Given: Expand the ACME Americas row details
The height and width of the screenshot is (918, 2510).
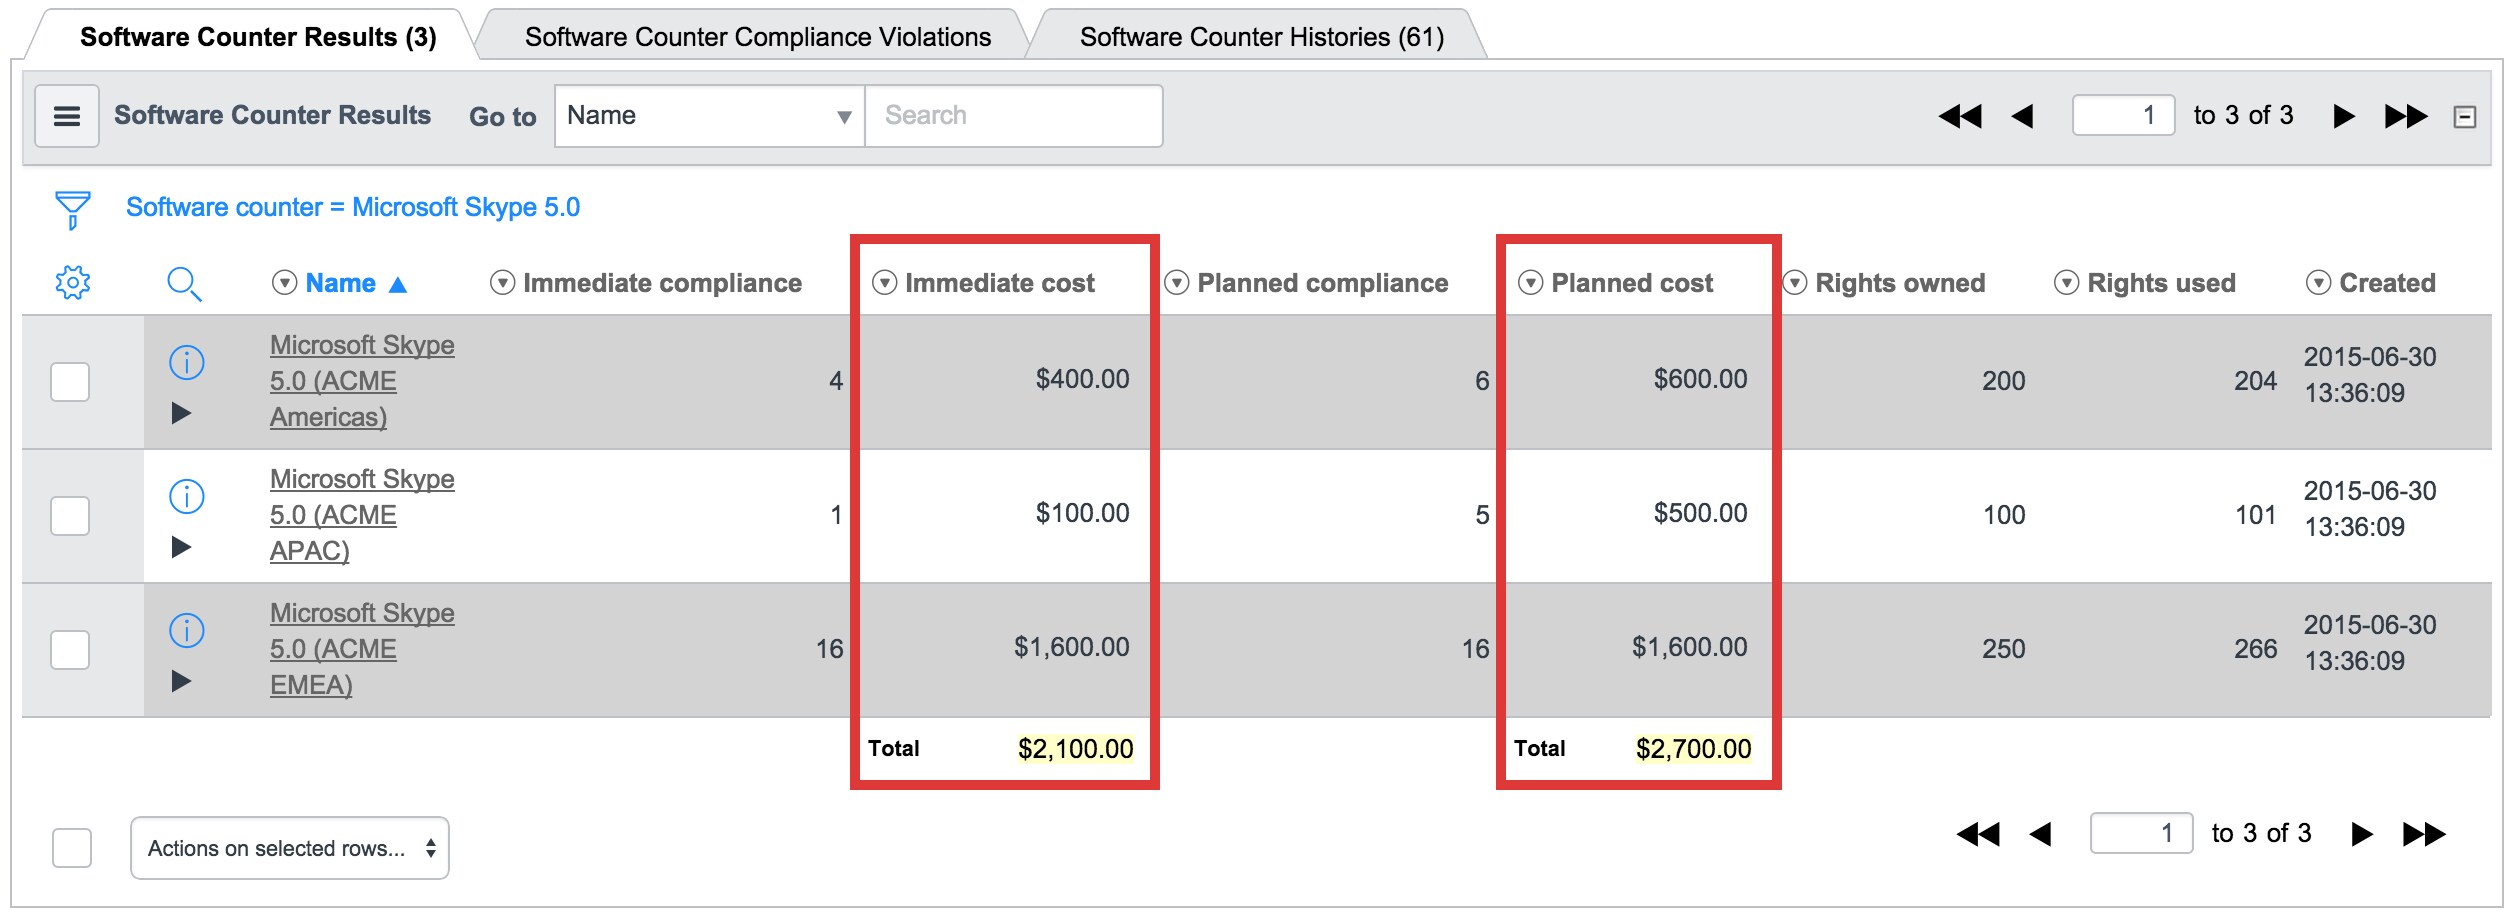Looking at the screenshot, I should pos(181,413).
